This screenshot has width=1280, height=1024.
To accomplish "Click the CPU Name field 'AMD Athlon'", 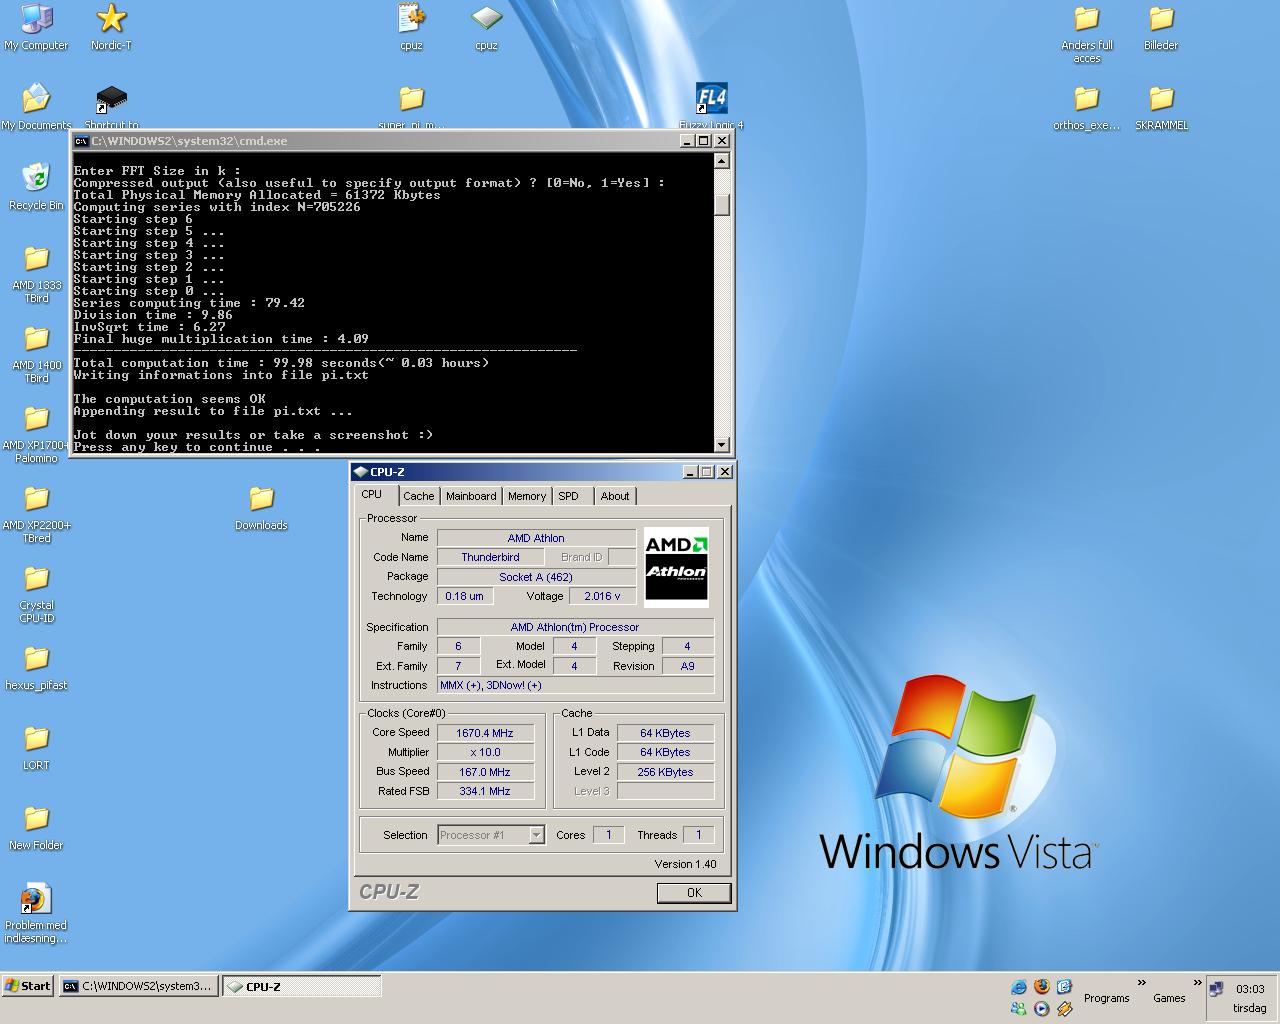I will click(x=536, y=538).
